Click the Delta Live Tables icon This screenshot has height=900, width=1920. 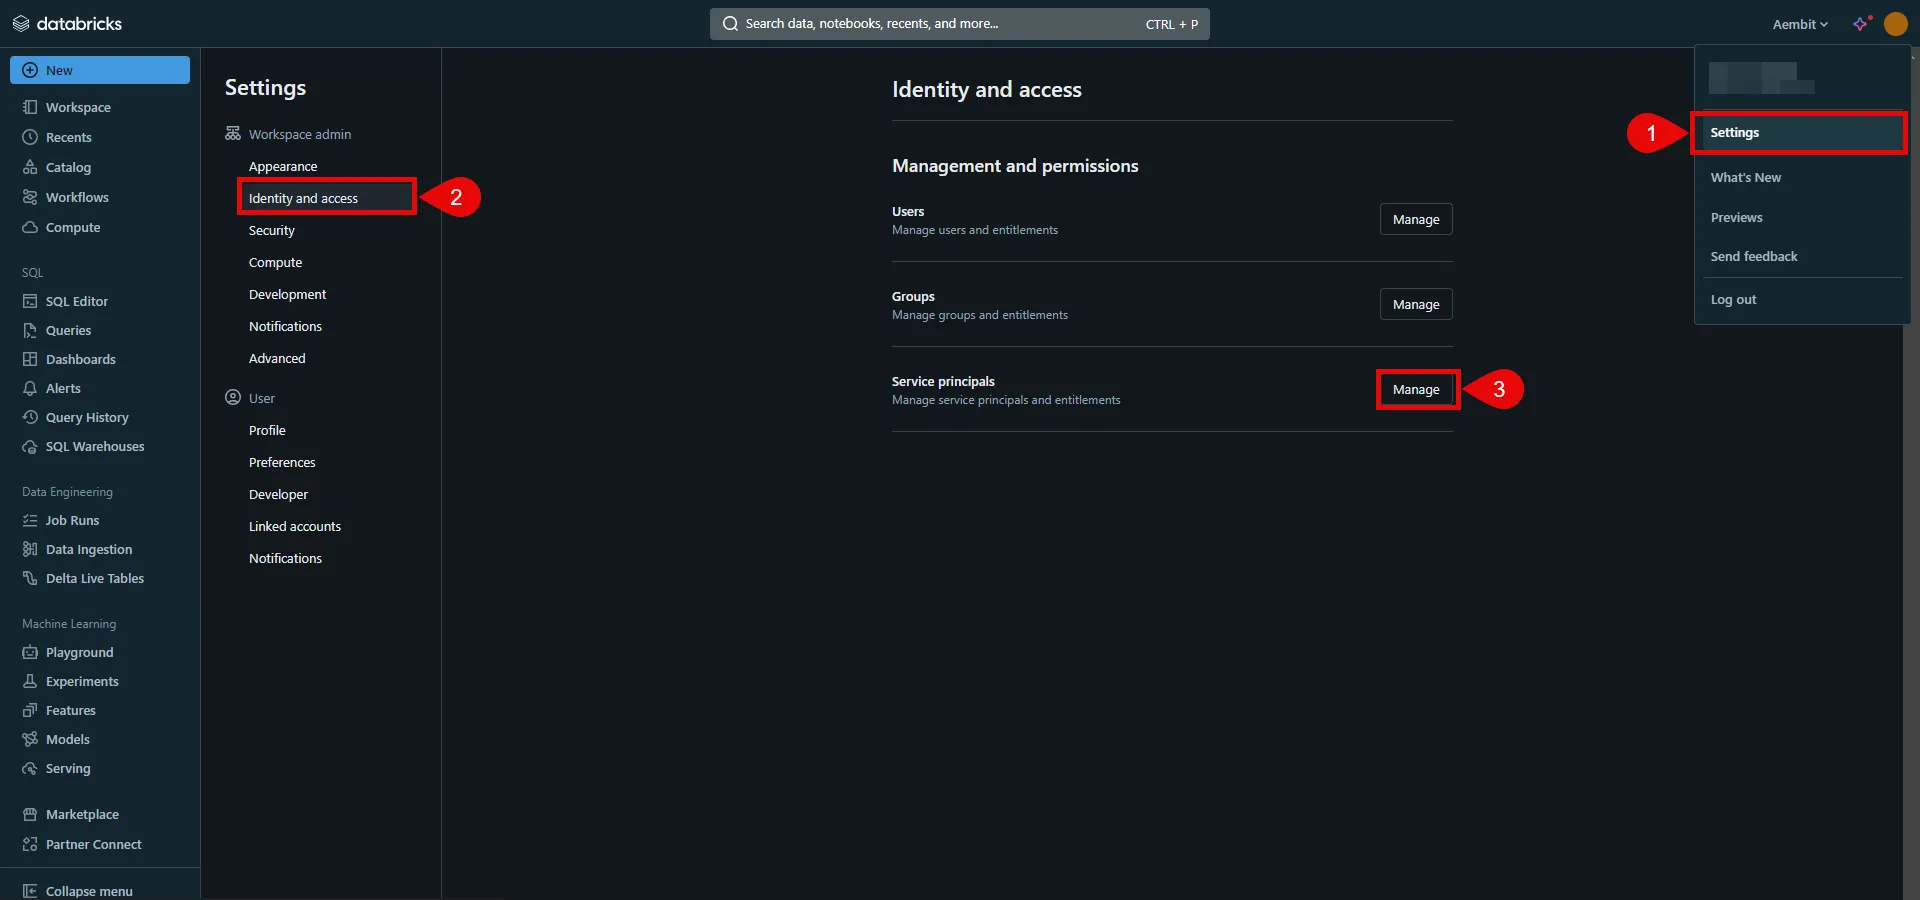[30, 578]
